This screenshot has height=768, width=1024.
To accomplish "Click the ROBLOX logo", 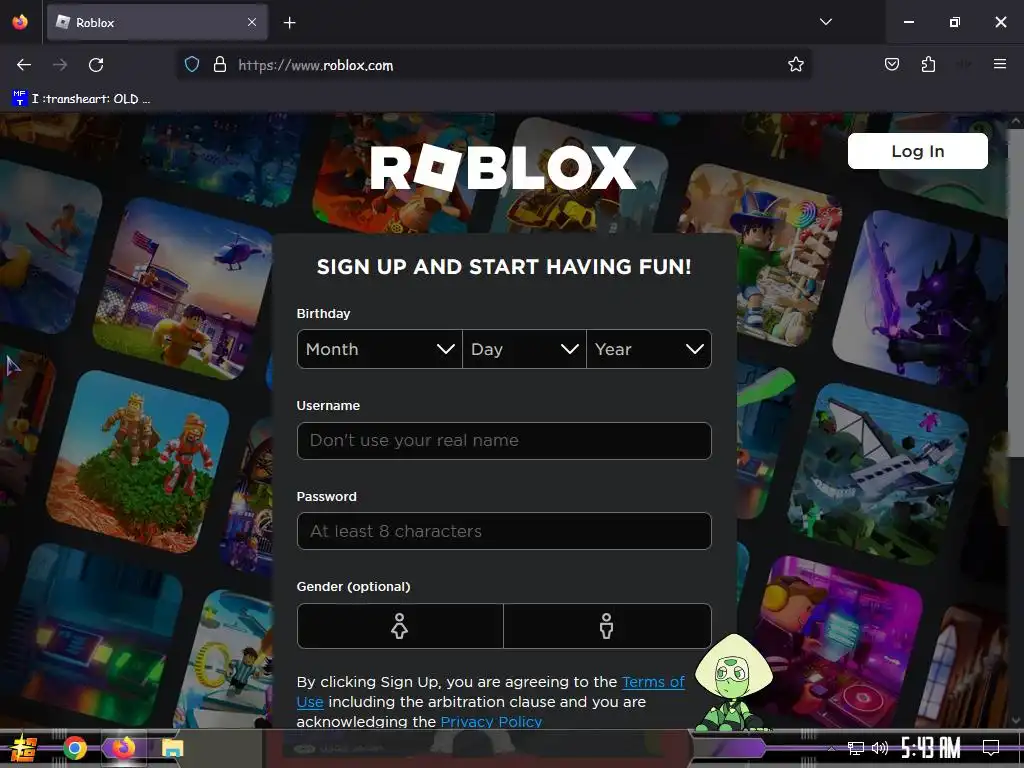I will pyautogui.click(x=503, y=168).
